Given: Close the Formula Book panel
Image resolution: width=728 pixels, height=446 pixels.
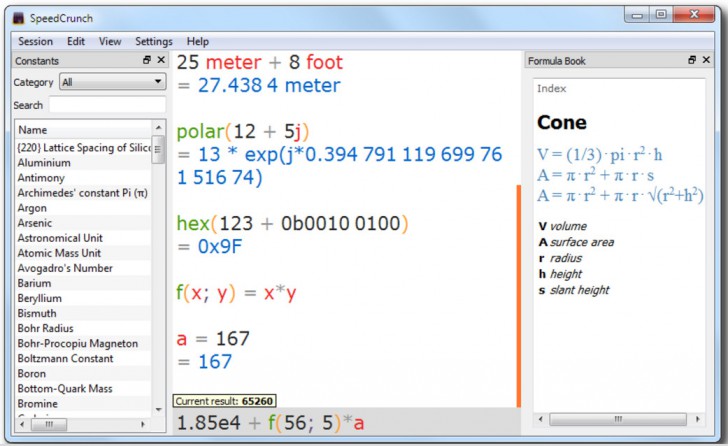Looking at the screenshot, I should [706, 60].
